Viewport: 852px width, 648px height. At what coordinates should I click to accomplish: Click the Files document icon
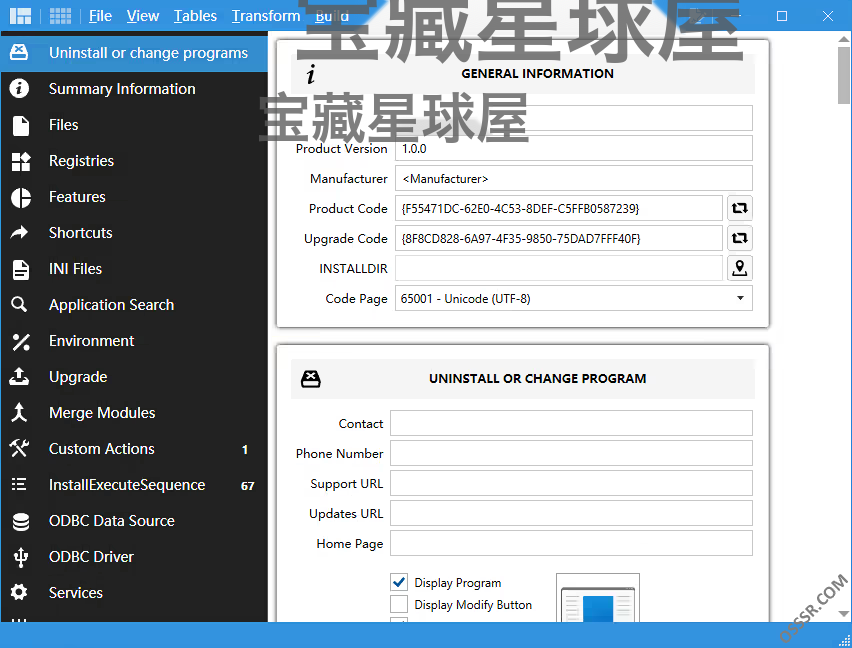21,125
